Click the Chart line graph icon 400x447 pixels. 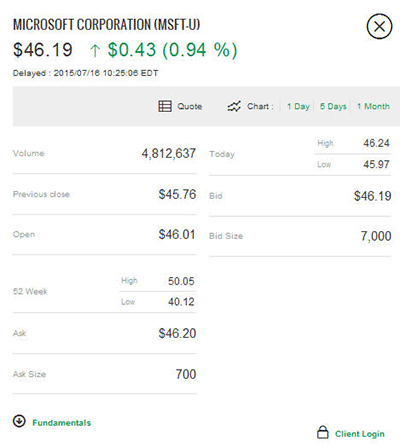pyautogui.click(x=234, y=106)
